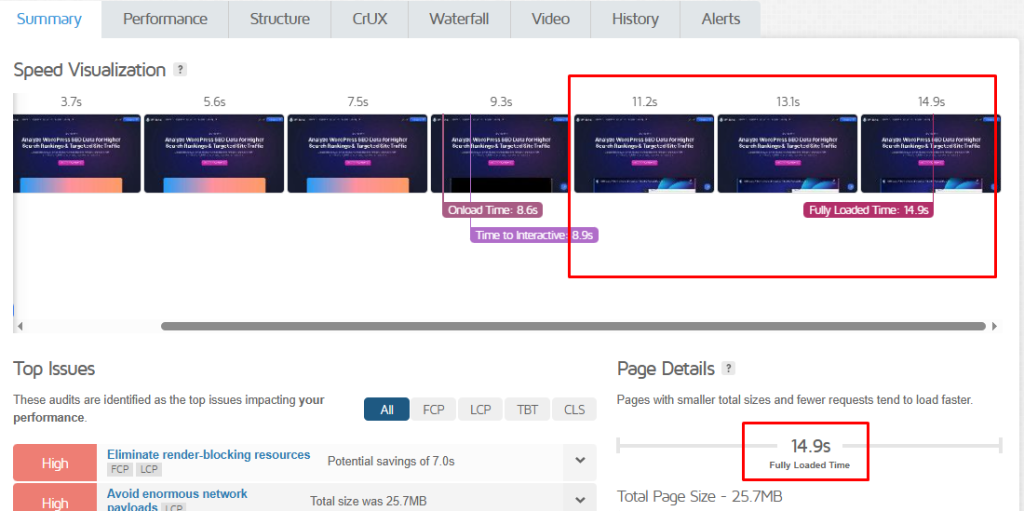Select the 3.7s filmstrip screenshot

(x=77, y=154)
